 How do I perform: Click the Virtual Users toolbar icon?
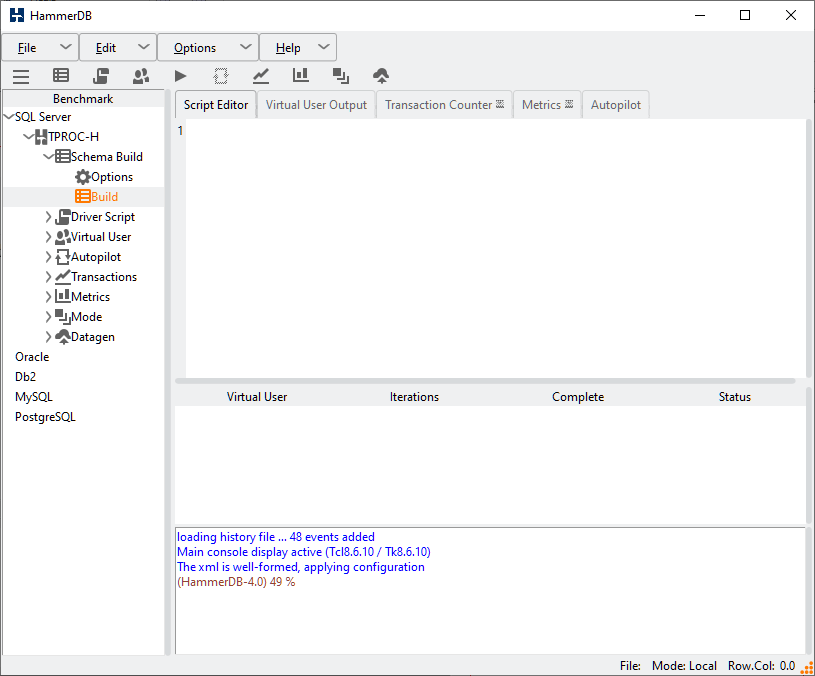[x=141, y=76]
